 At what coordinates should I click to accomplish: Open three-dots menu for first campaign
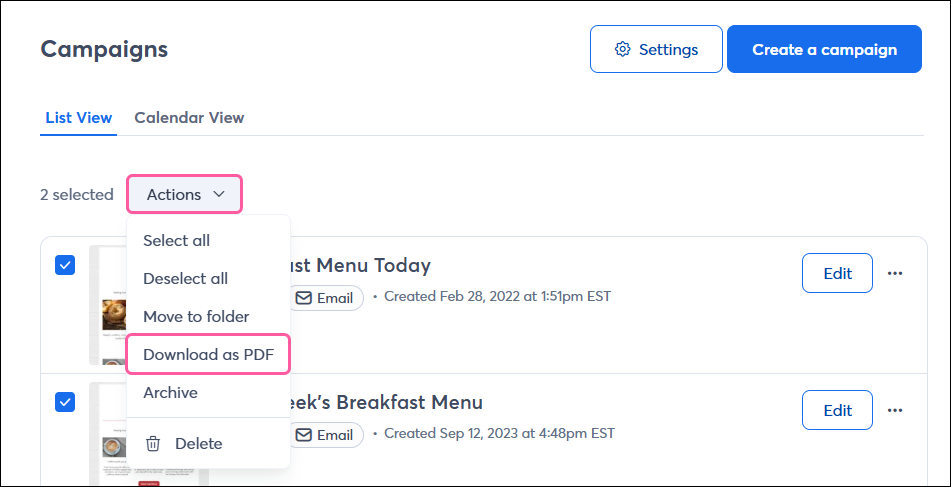pyautogui.click(x=895, y=273)
